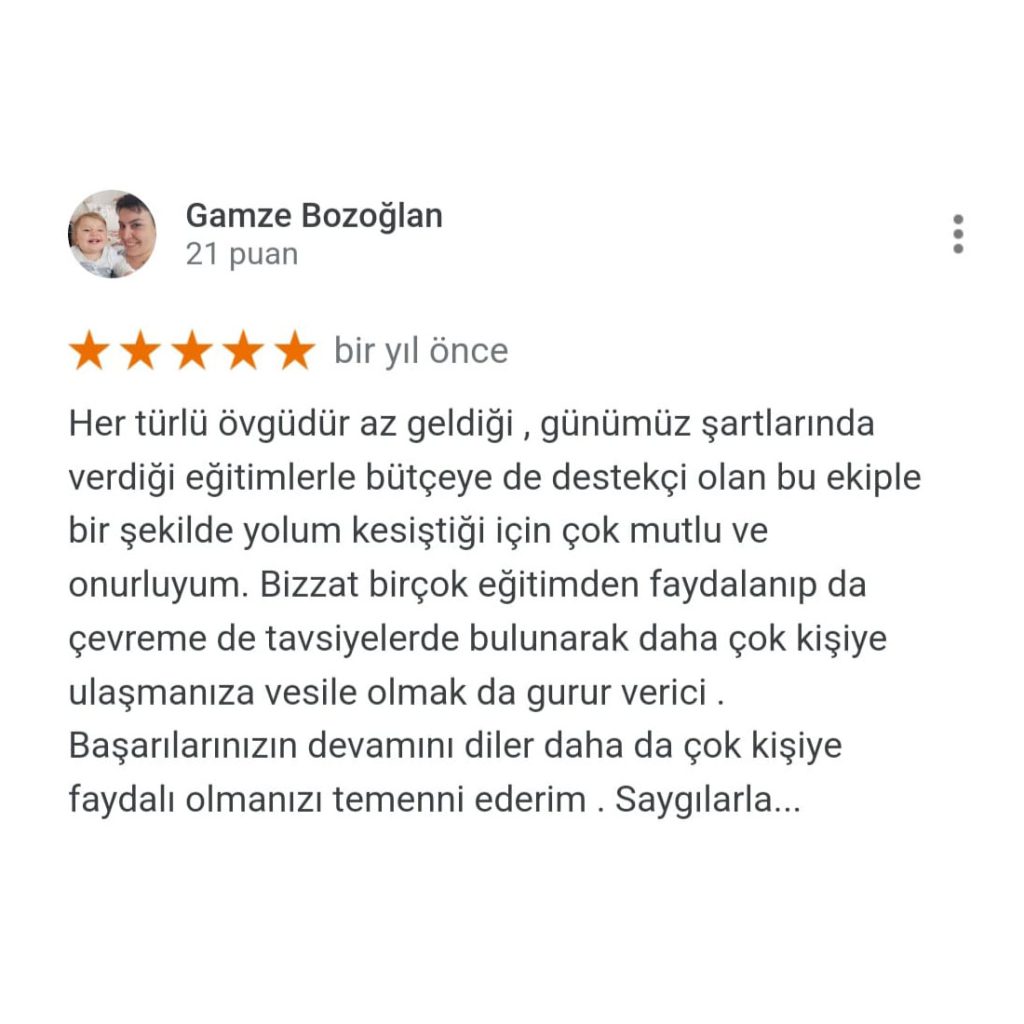Click the phrase "temenni ederim" in the review
This screenshot has width=1024, height=1024.
459,799
